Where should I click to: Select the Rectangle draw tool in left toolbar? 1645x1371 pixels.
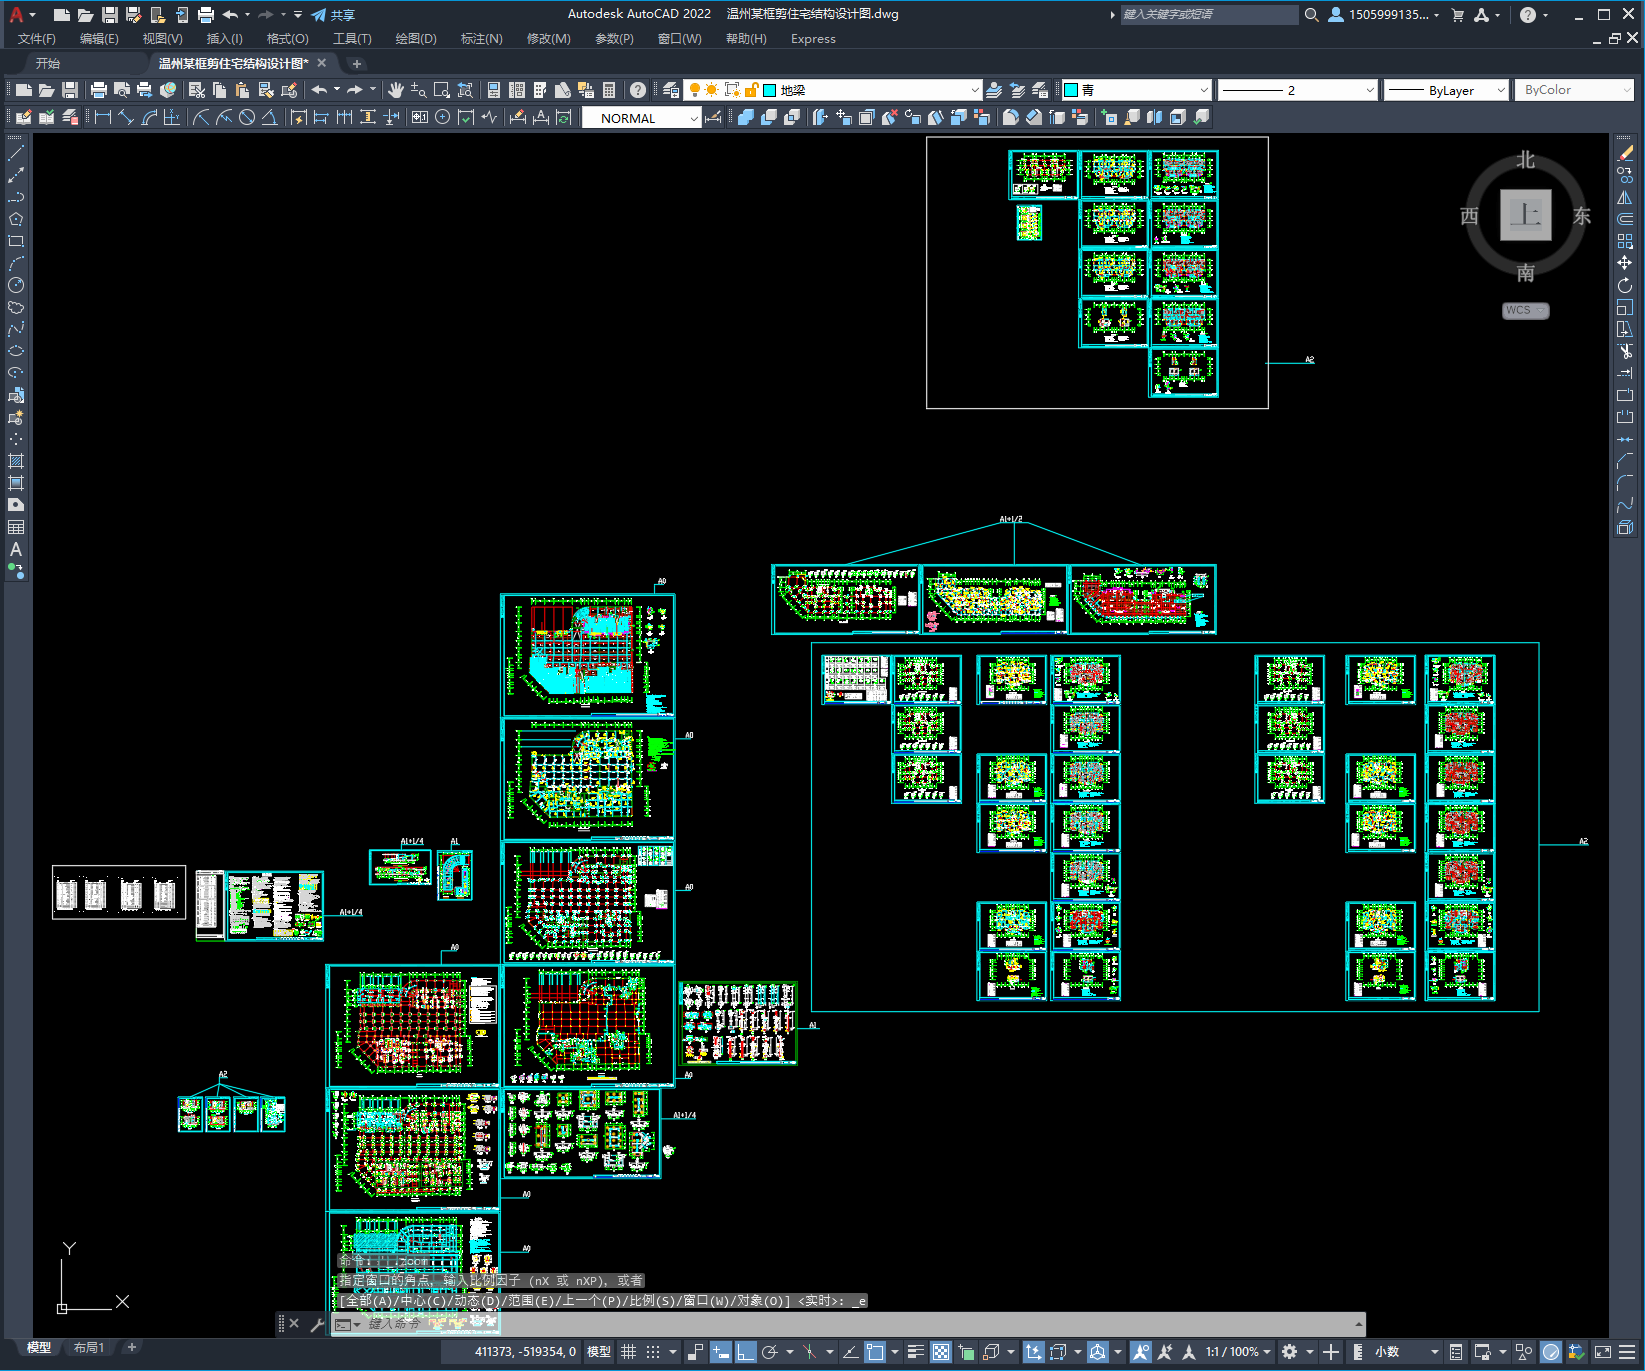pos(16,241)
